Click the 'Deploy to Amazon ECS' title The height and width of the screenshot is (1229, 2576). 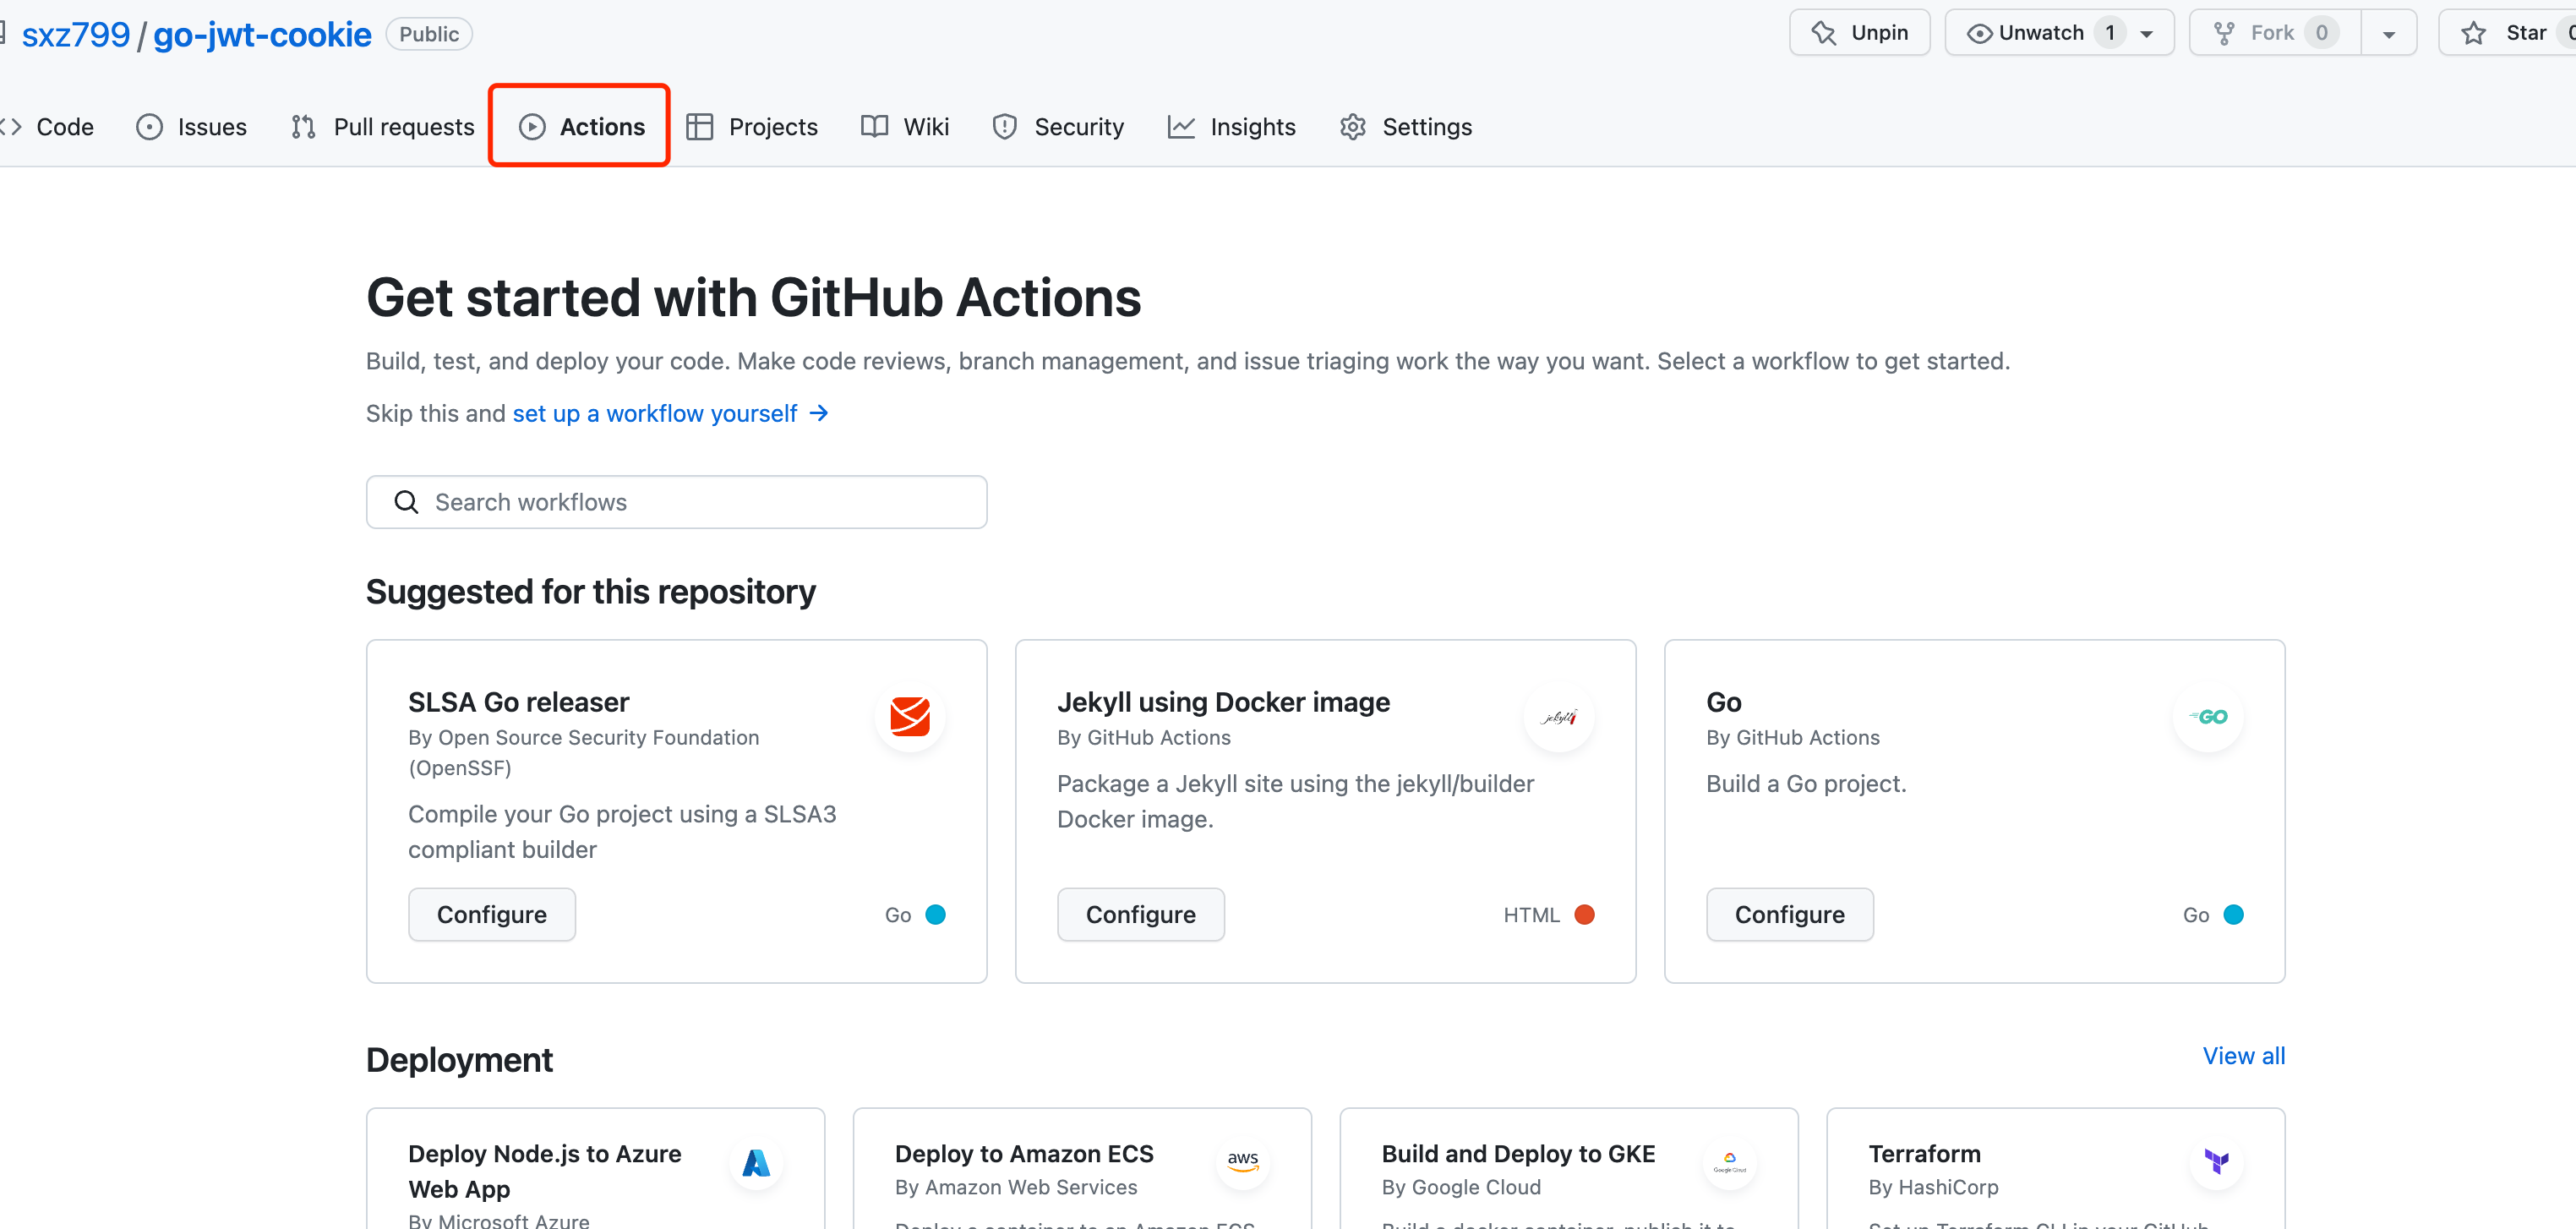tap(1024, 1154)
